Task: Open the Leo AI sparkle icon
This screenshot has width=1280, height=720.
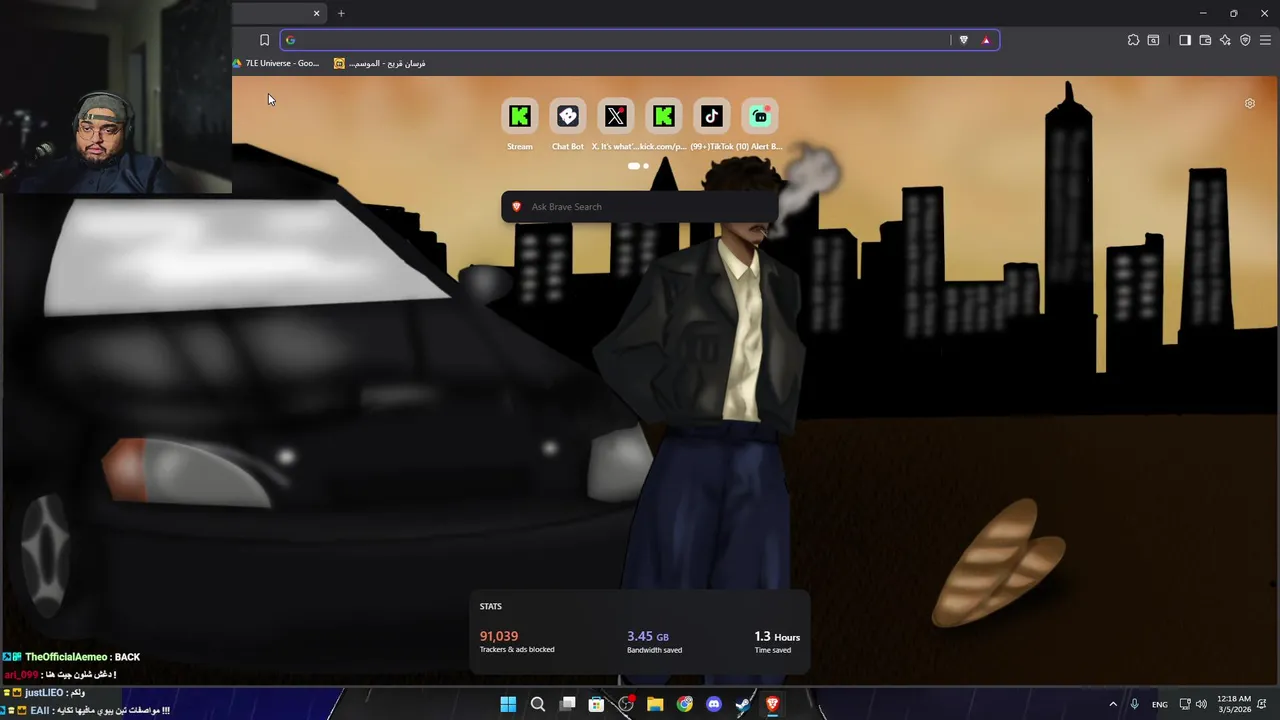Action: [1225, 40]
